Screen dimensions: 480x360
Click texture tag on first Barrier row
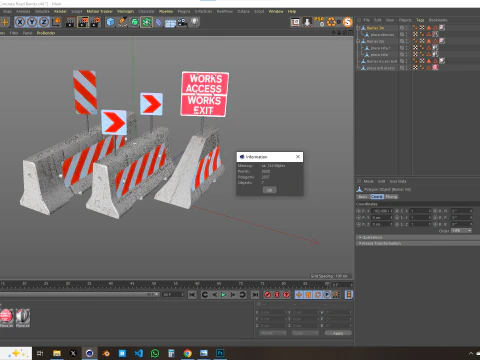tap(442, 28)
